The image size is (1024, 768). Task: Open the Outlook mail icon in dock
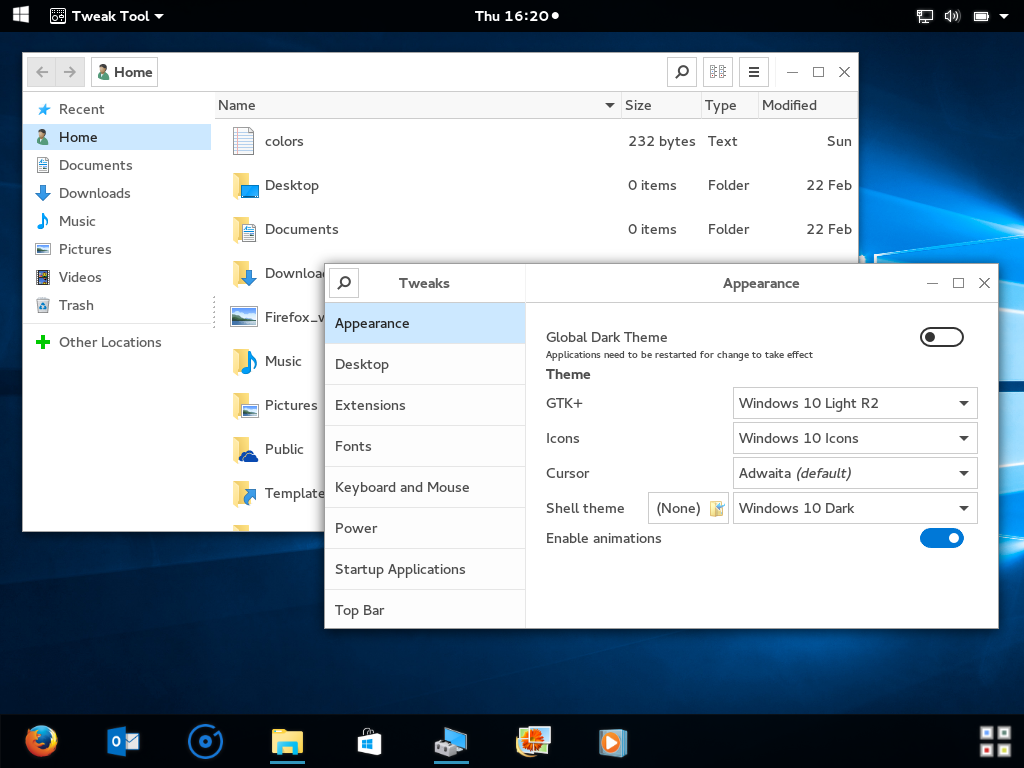[x=123, y=742]
